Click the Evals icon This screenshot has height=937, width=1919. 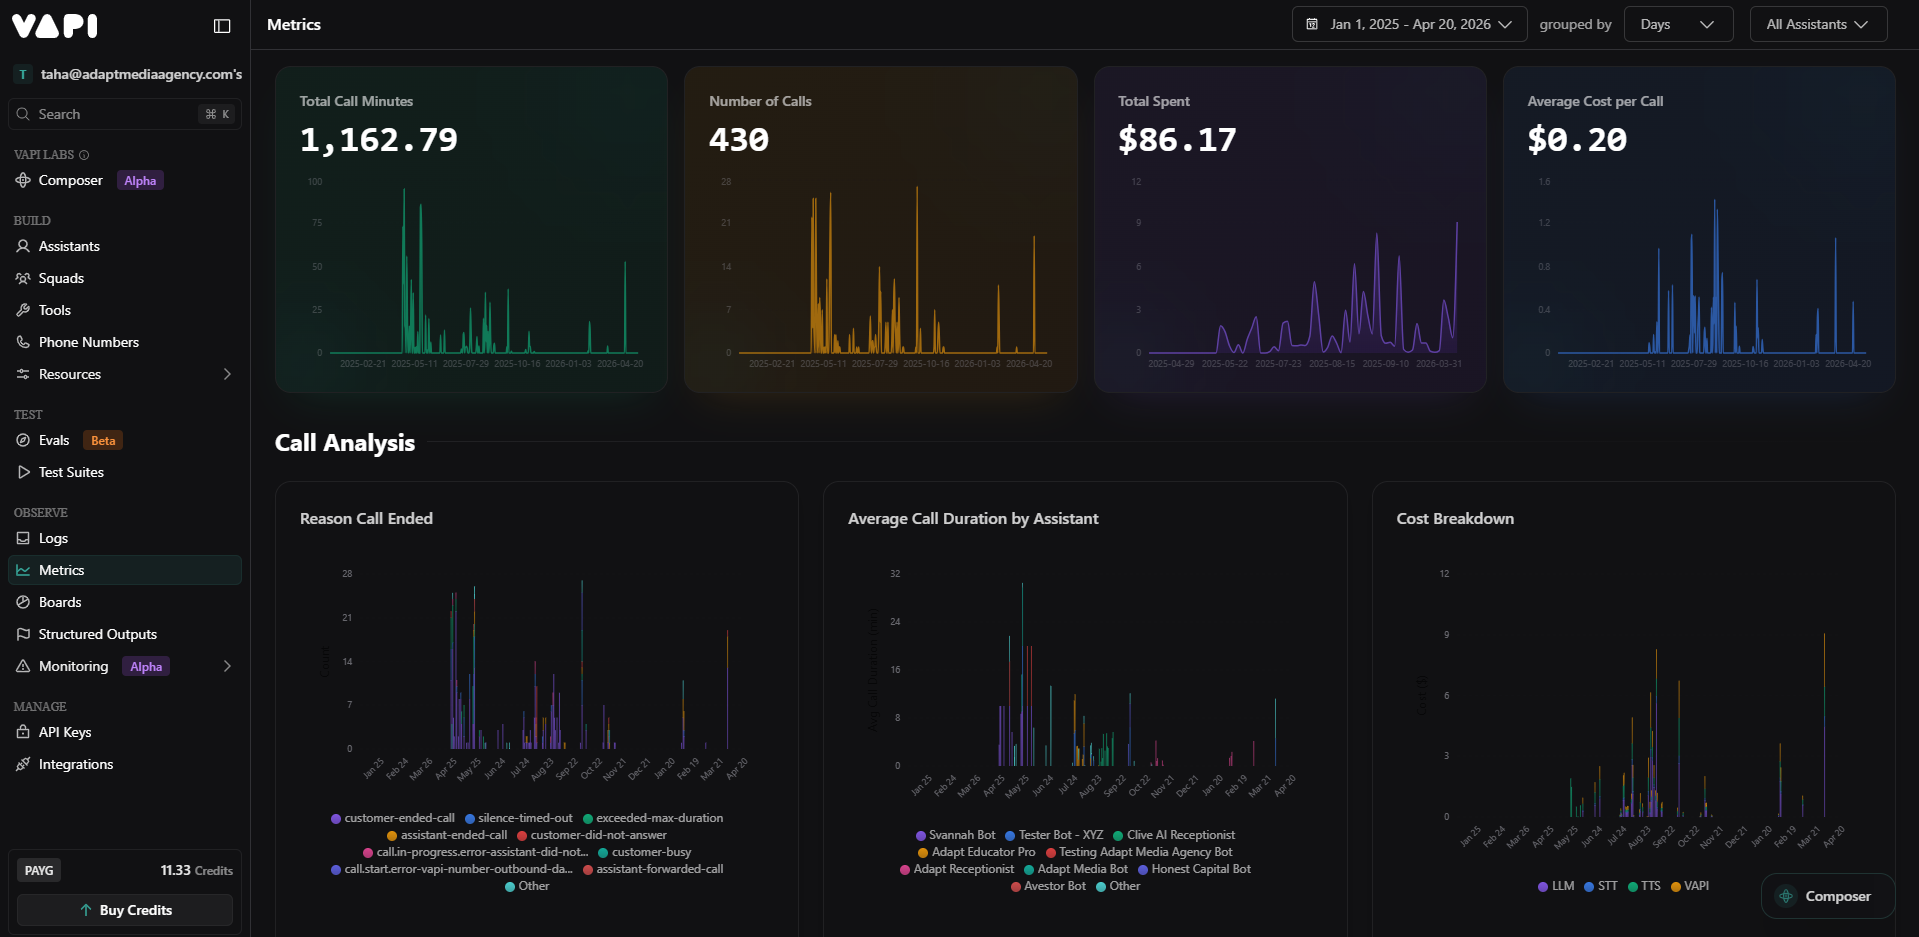point(23,440)
